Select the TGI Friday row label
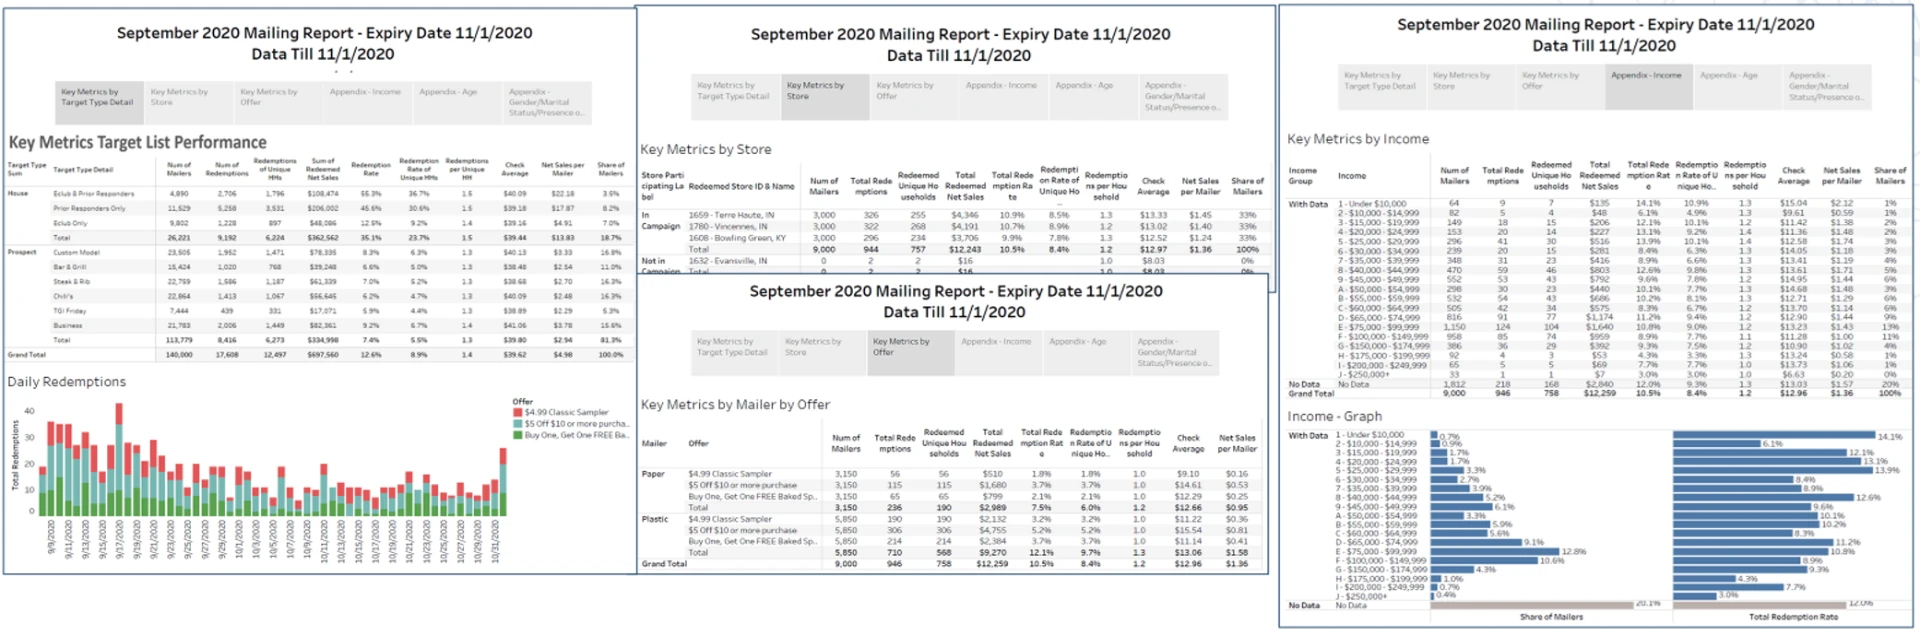Viewport: 1920px width, 636px height. [x=69, y=311]
